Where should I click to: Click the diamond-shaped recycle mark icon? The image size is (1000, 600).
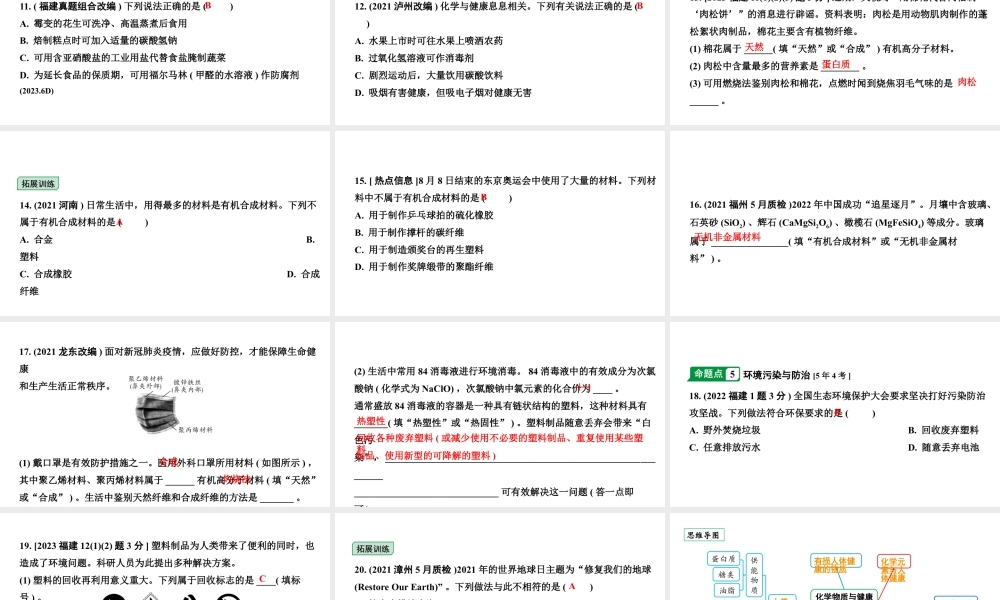[150, 597]
